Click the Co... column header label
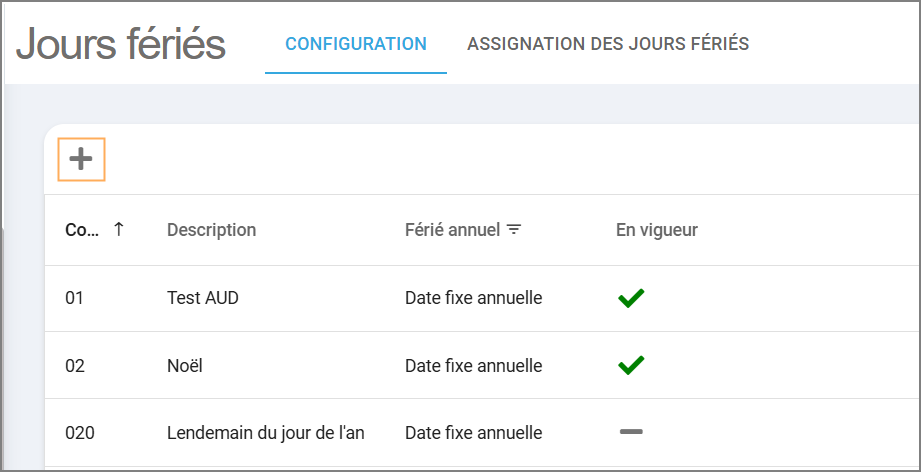 pos(82,230)
